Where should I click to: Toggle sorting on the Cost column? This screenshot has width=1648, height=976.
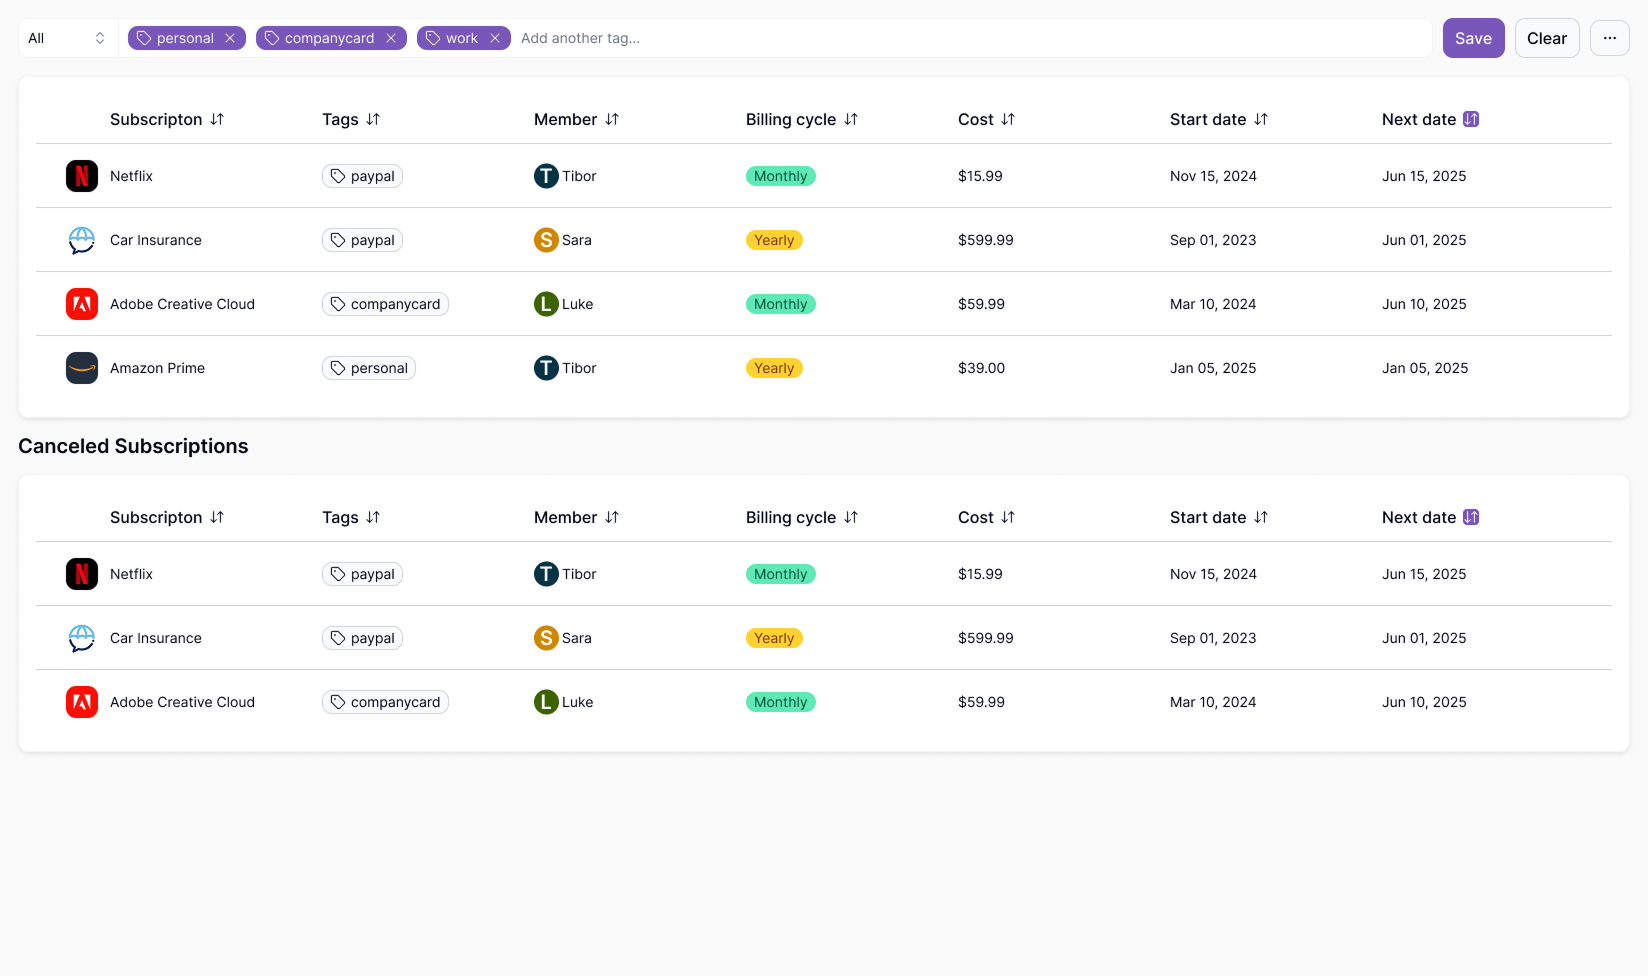1009,119
